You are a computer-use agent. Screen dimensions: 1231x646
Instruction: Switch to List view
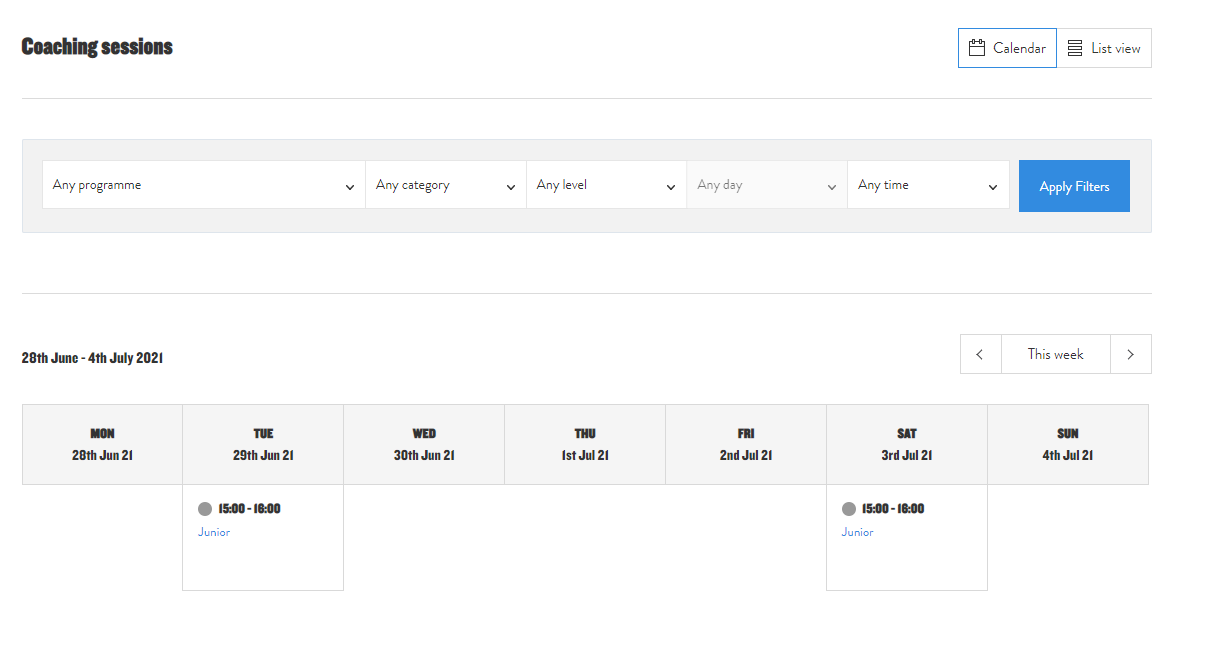(1104, 48)
